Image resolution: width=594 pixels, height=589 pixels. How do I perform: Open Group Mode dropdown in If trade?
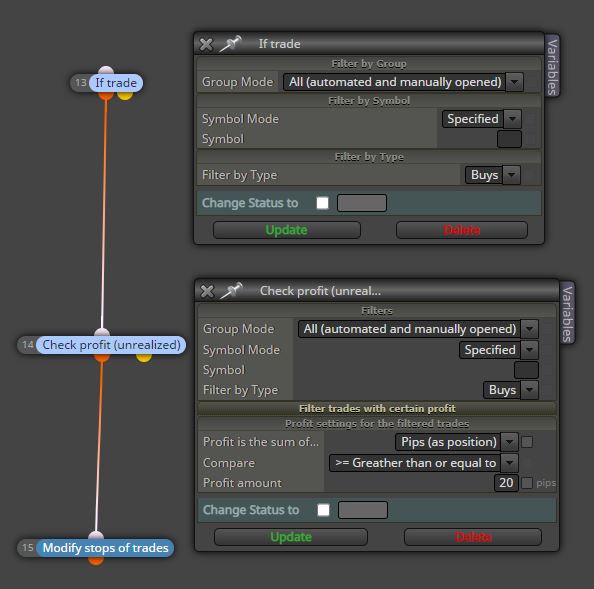point(403,82)
